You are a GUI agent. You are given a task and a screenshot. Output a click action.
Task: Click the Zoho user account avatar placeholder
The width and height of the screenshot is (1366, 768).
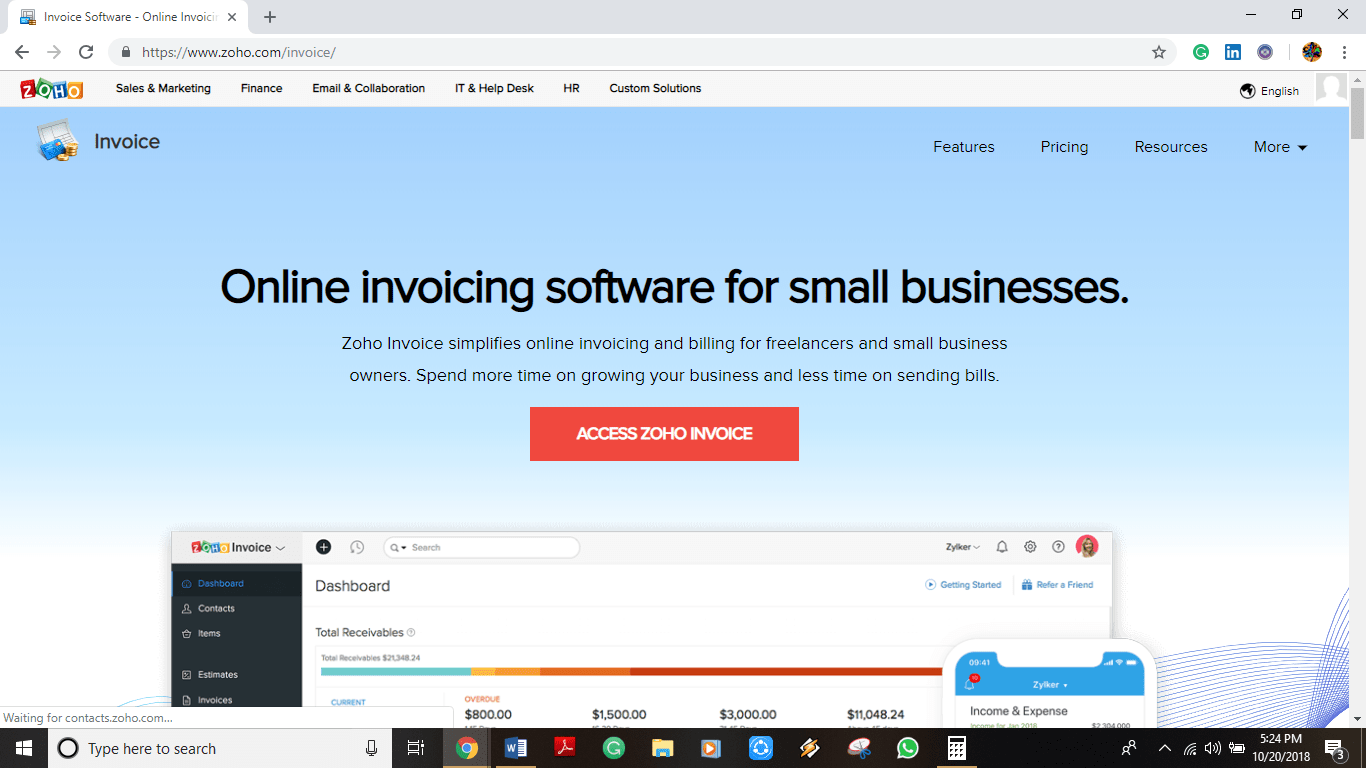1331,89
